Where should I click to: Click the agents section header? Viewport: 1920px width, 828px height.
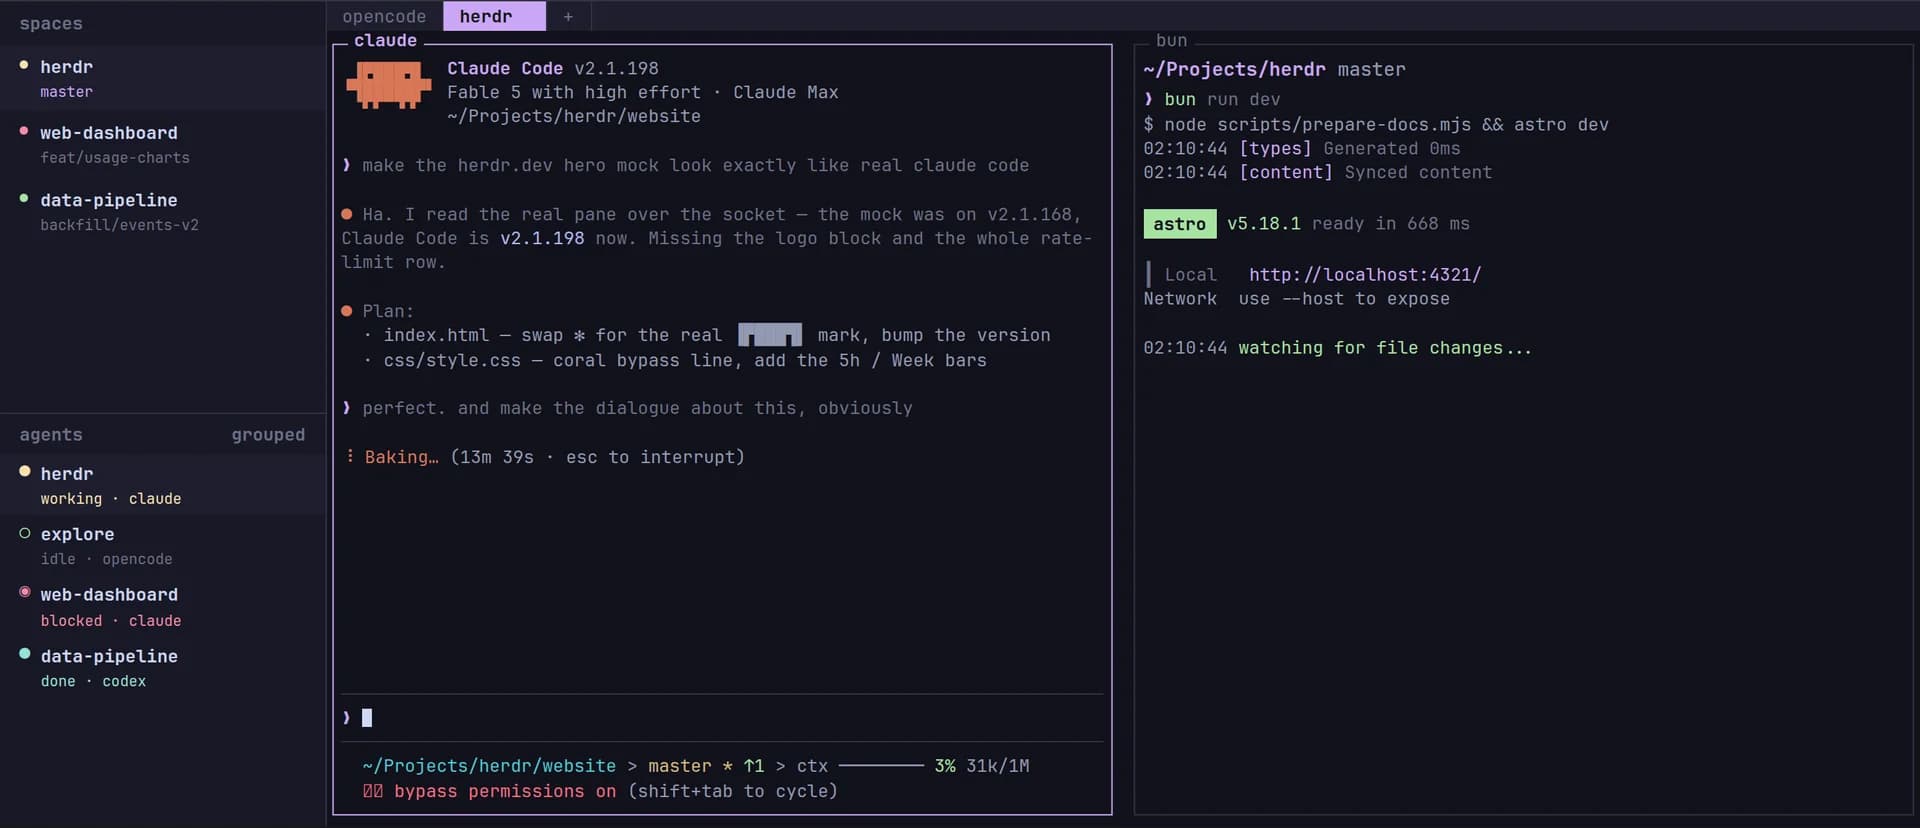tap(51, 435)
